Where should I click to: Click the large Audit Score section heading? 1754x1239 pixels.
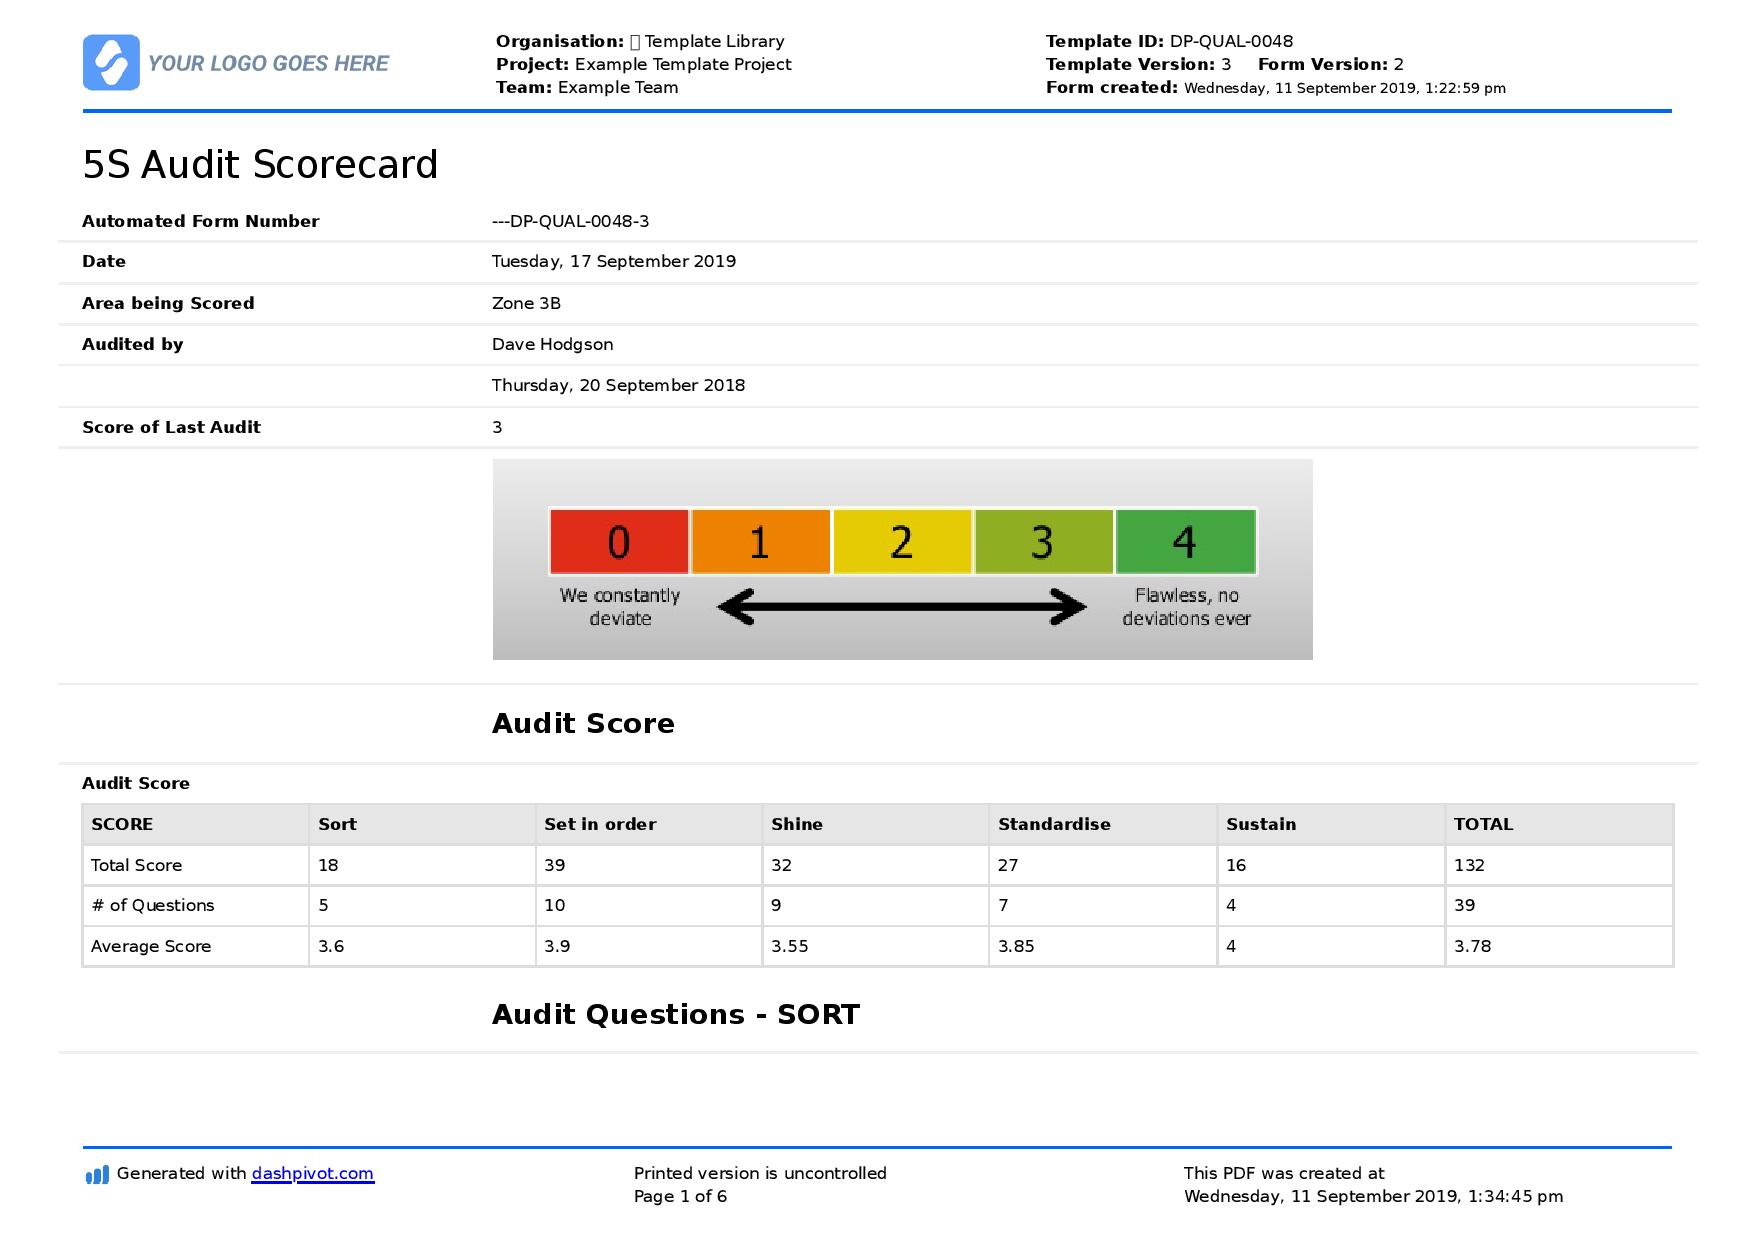click(x=583, y=723)
